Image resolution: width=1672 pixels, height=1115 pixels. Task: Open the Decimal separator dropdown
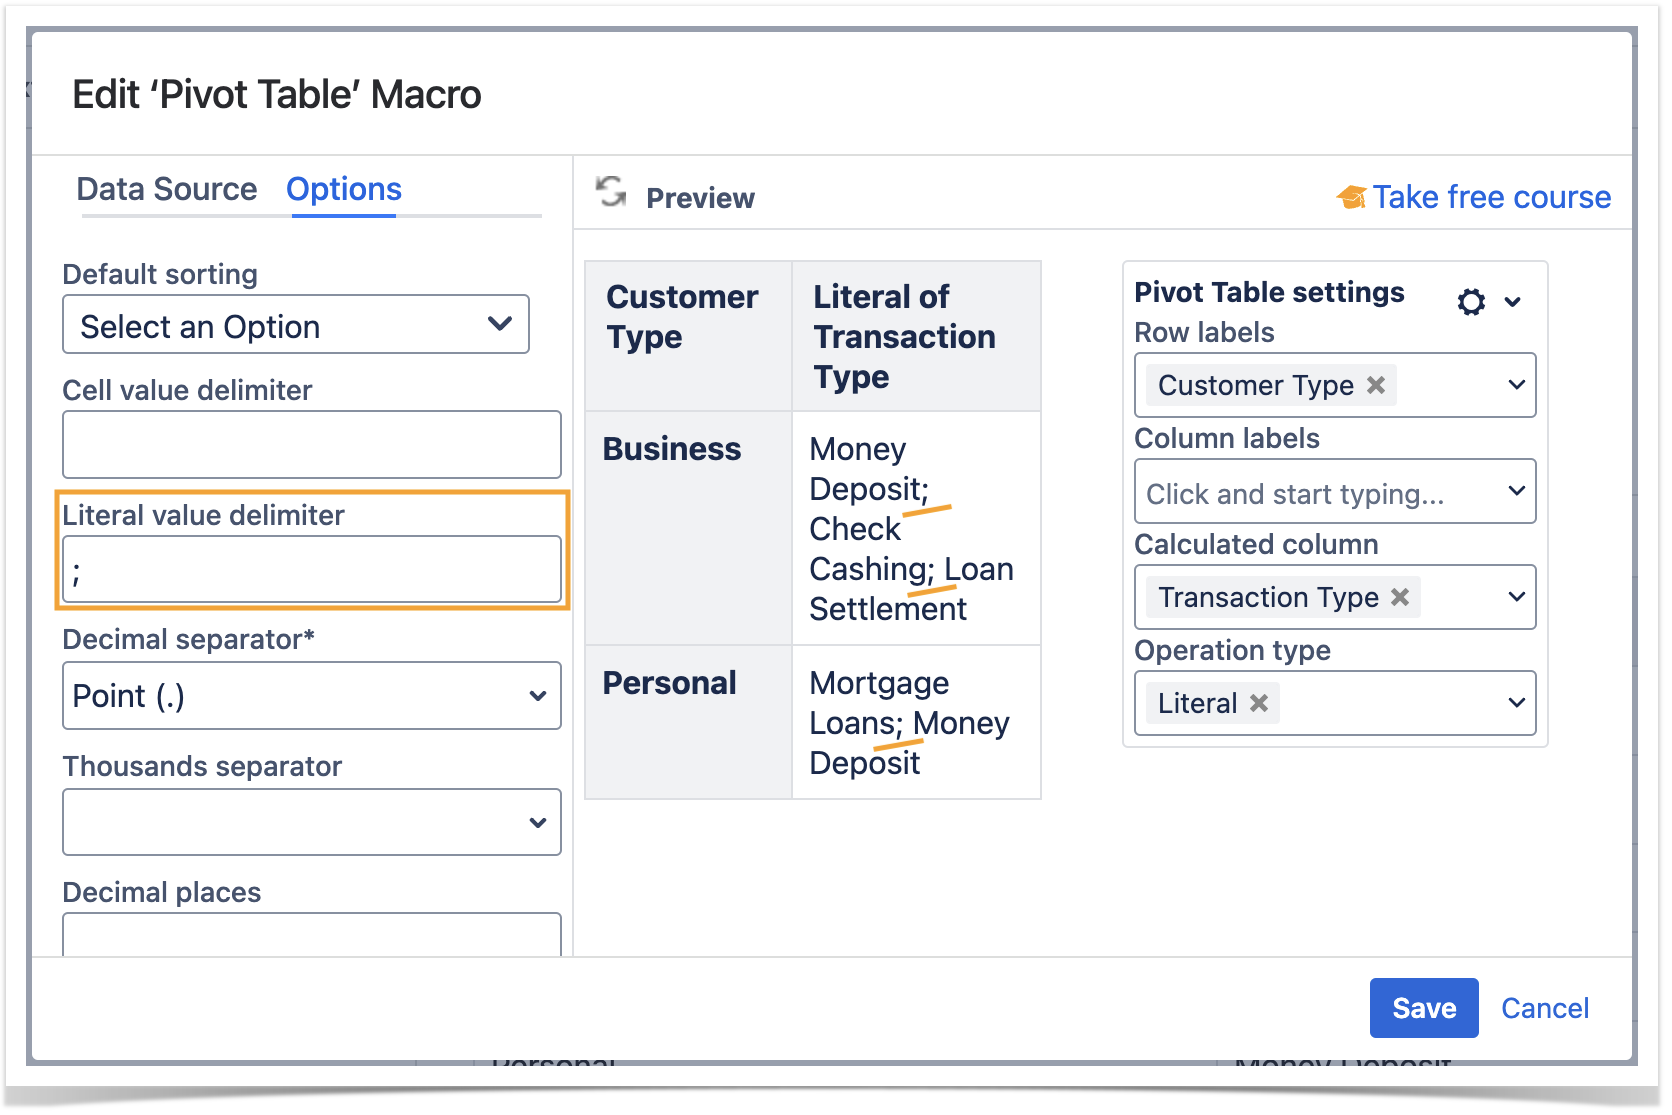pyautogui.click(x=311, y=696)
